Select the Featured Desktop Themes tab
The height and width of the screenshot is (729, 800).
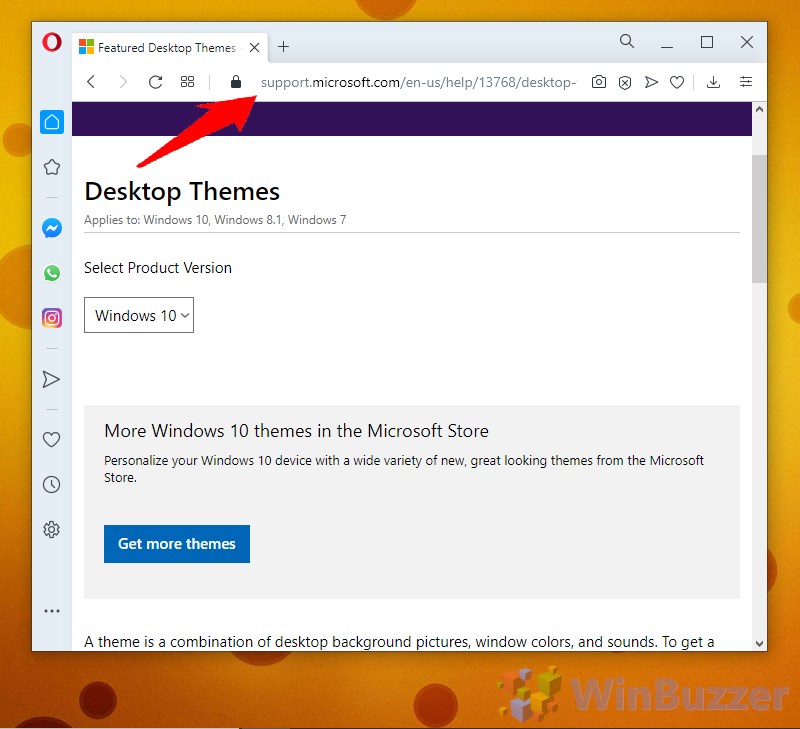point(170,48)
